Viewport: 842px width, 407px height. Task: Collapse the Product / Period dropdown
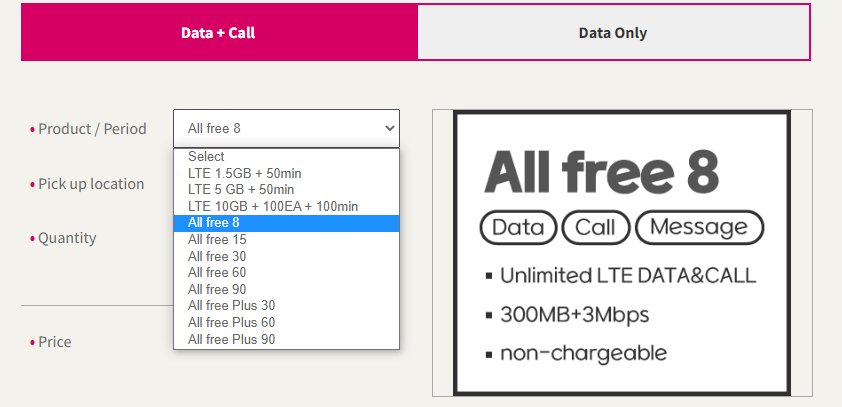tap(286, 128)
